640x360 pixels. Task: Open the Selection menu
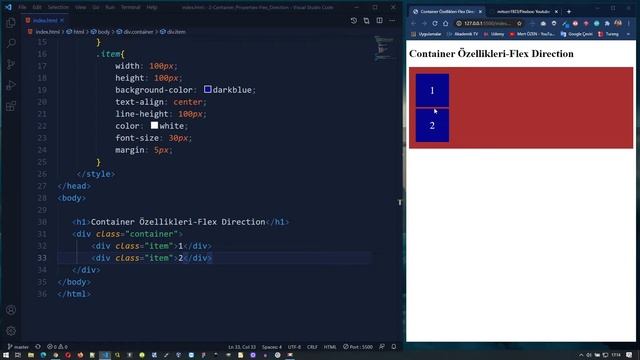(58, 7)
